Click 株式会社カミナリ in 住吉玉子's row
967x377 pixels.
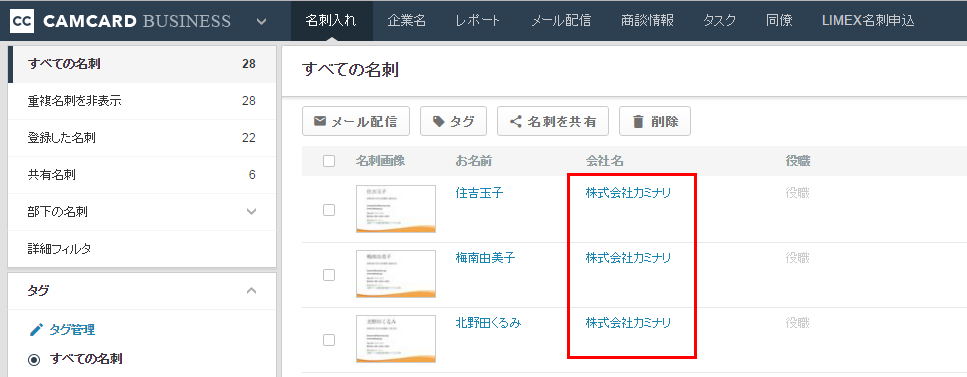pyautogui.click(x=628, y=193)
